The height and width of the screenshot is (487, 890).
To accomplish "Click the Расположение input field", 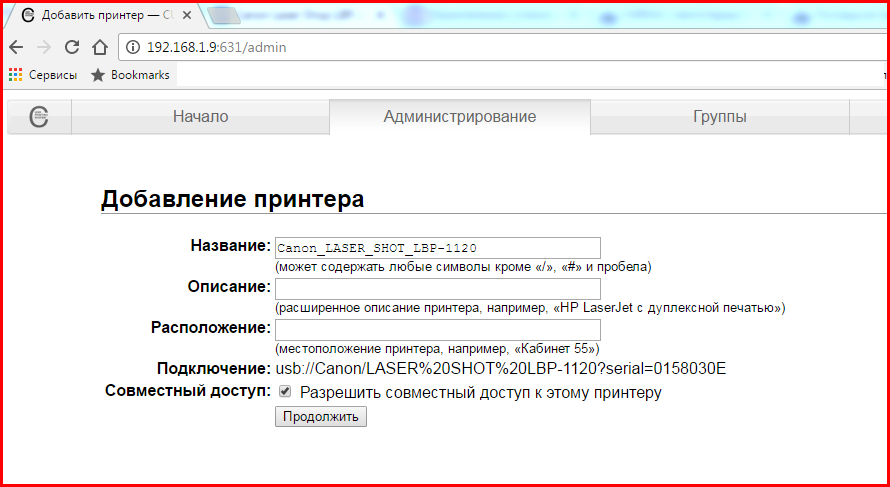I will click(437, 330).
